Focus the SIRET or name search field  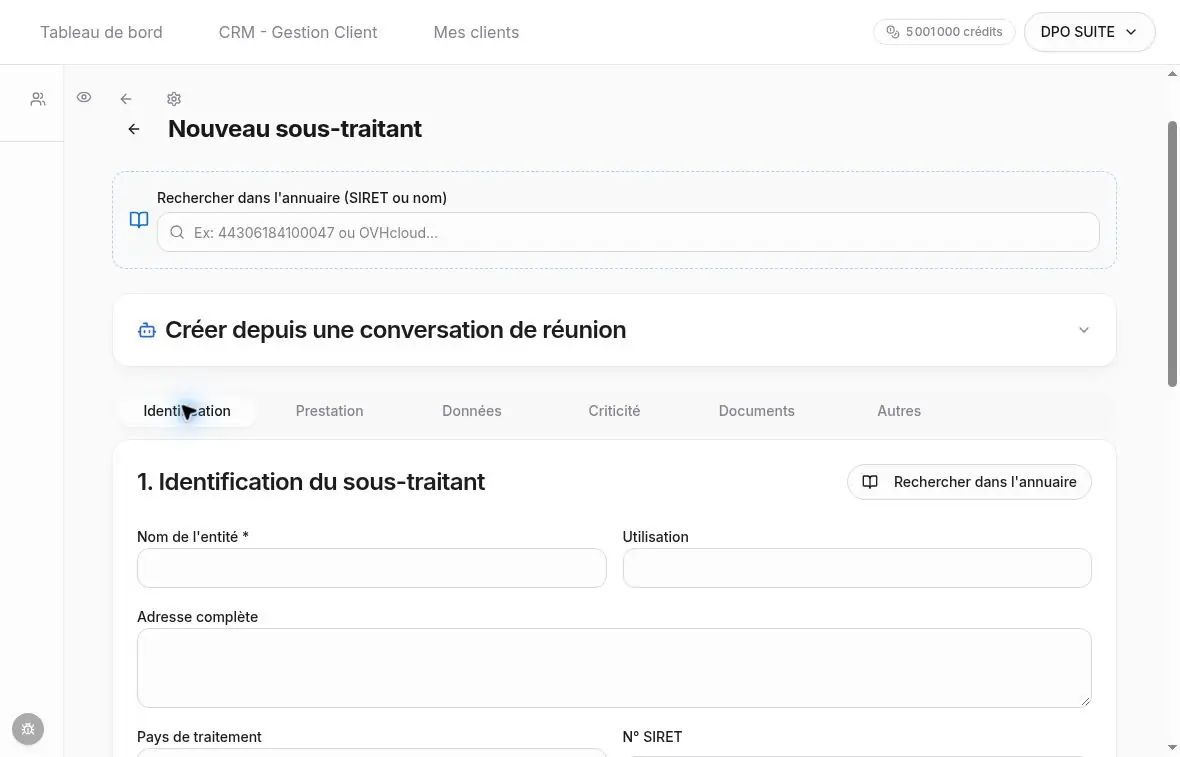pyautogui.click(x=628, y=233)
